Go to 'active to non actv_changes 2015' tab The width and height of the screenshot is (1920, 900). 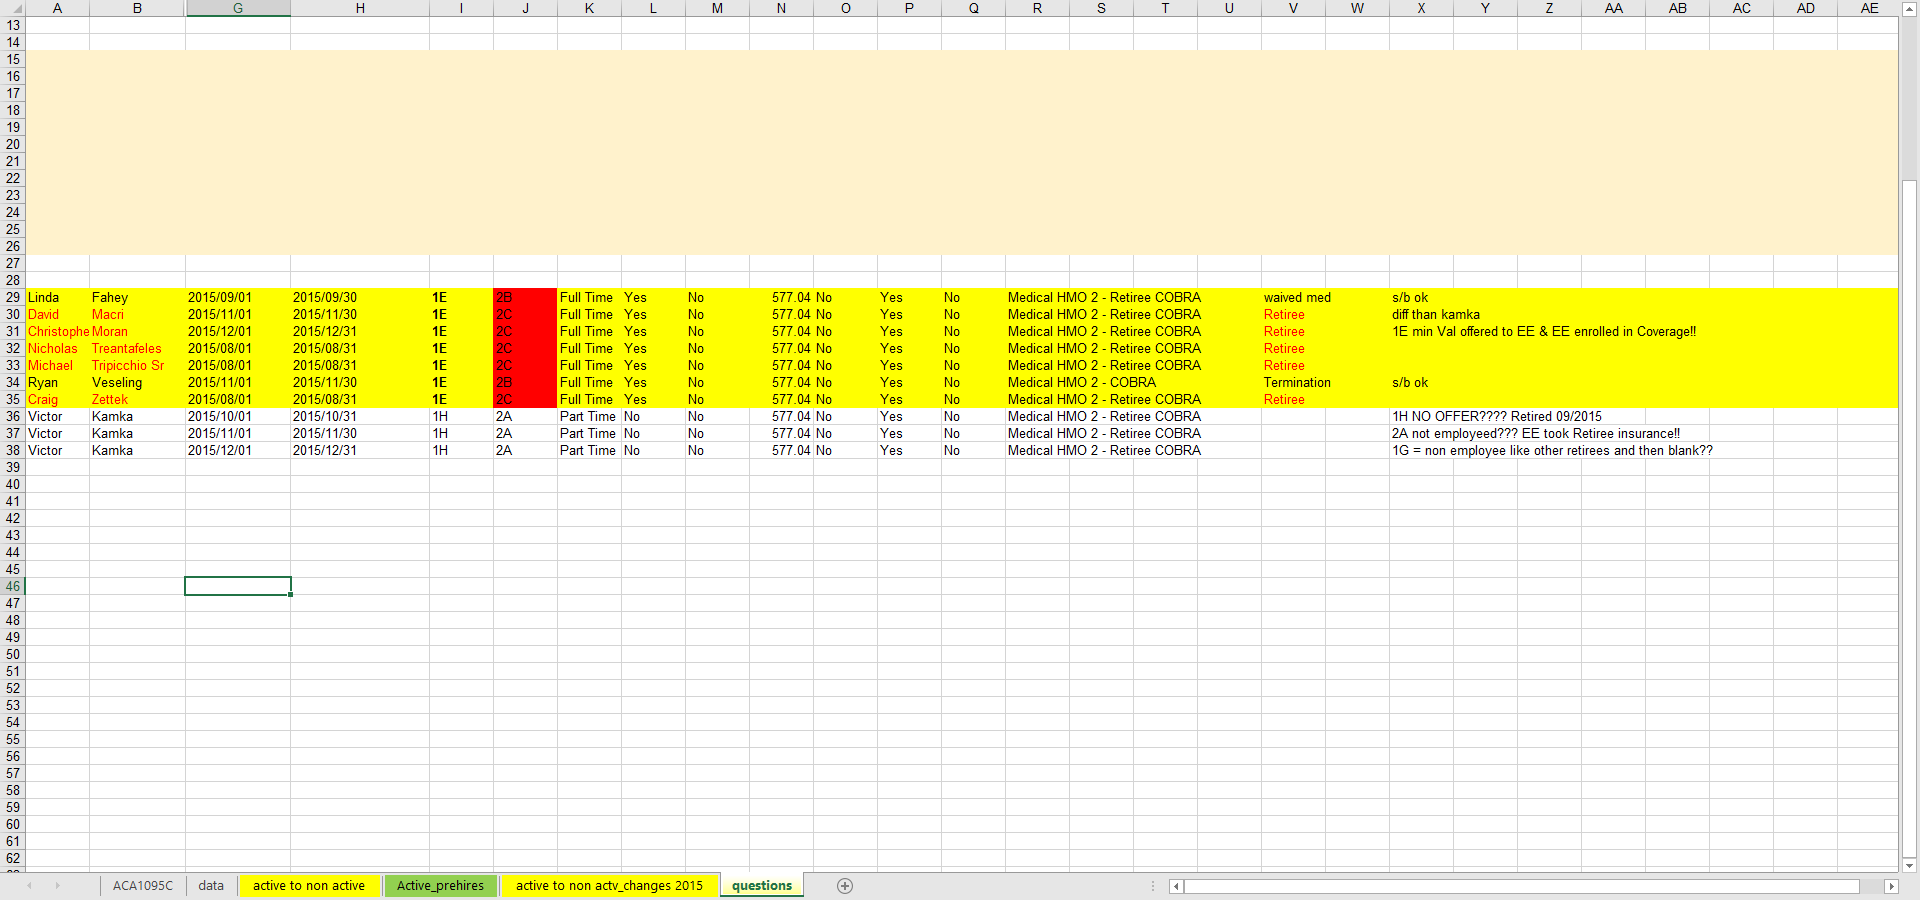click(x=609, y=886)
